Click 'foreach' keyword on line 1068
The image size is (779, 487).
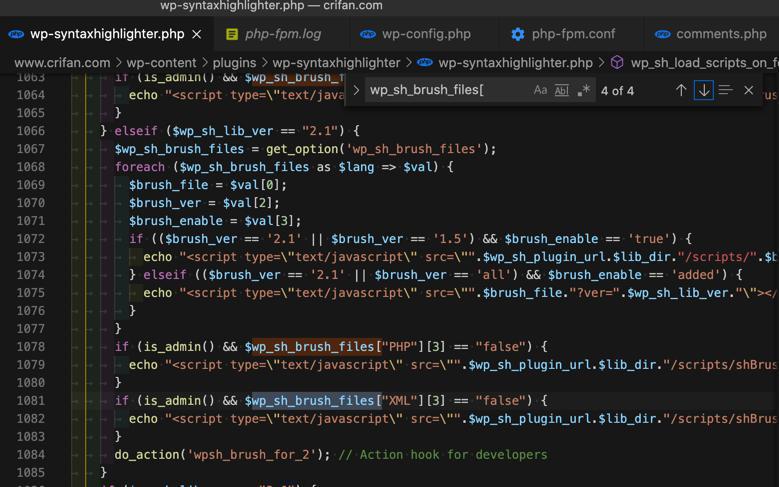140,167
